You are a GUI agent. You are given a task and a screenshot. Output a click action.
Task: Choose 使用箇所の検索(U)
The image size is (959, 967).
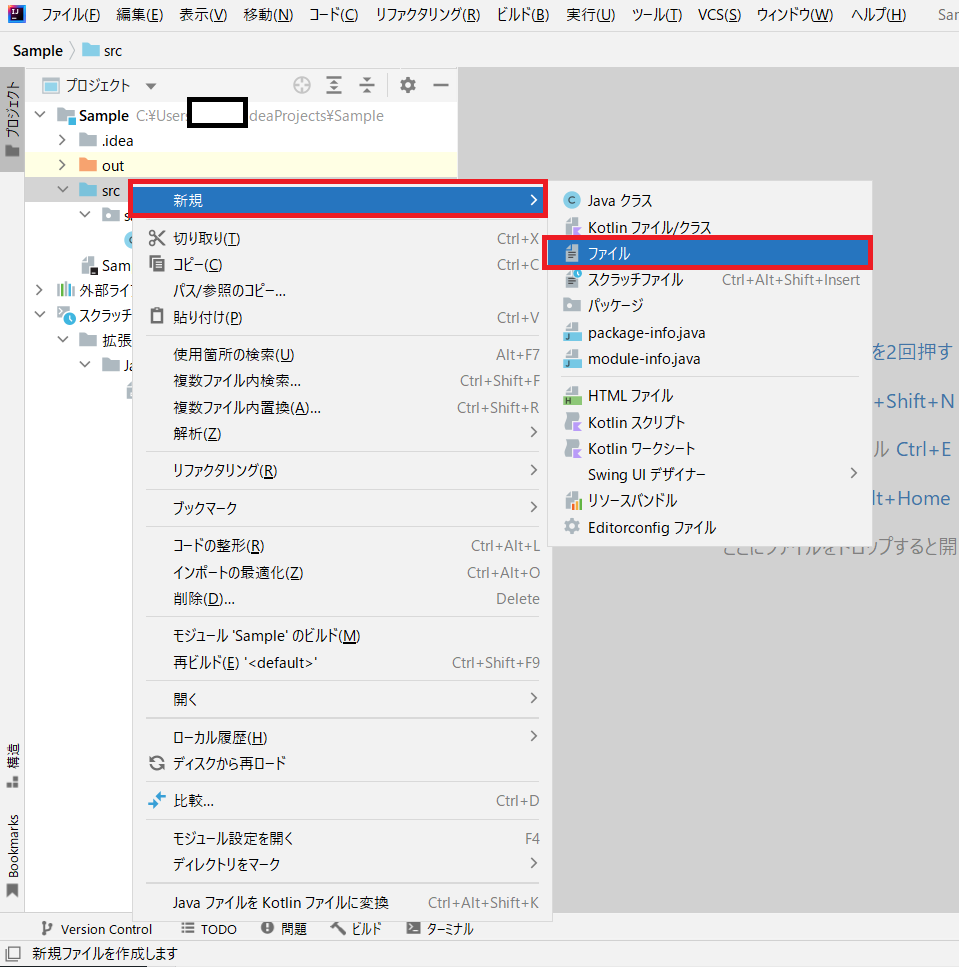[342, 355]
